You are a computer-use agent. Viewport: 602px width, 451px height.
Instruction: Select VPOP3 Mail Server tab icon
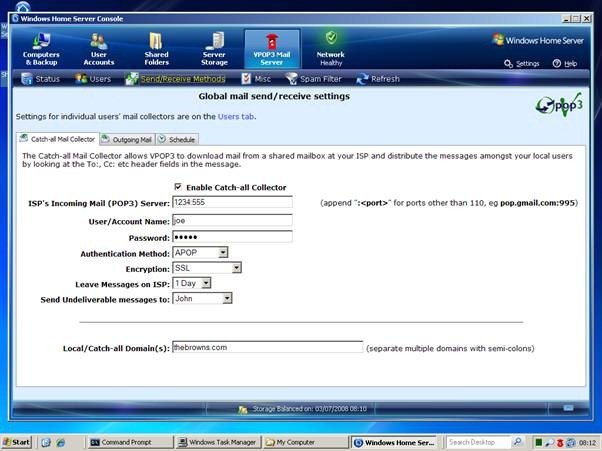(272, 49)
